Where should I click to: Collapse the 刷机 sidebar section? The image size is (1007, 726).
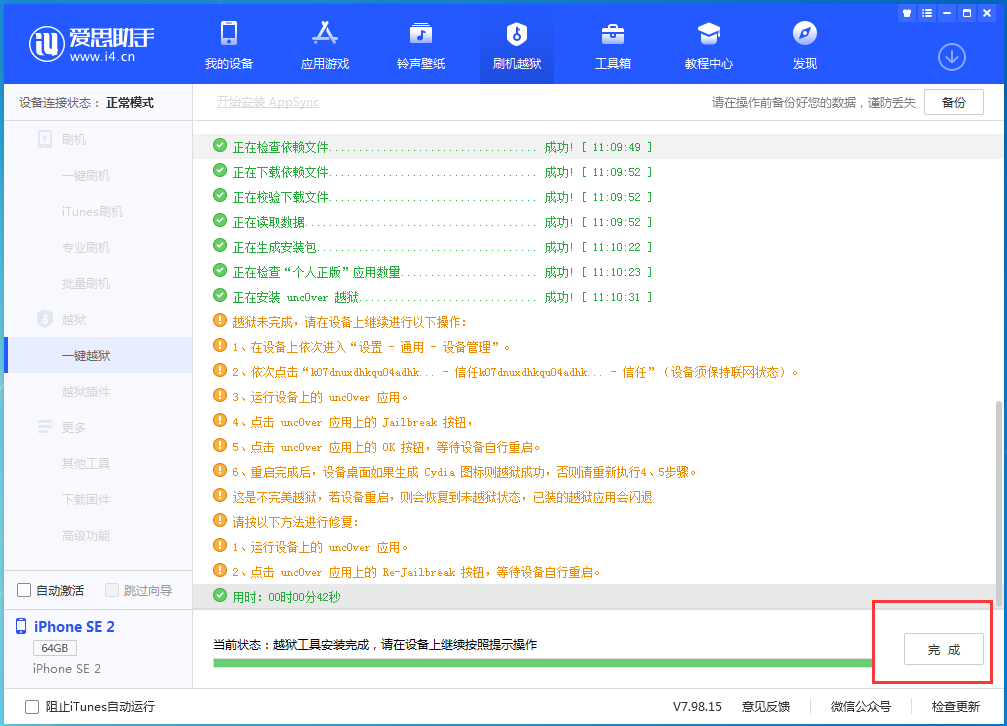(74, 139)
